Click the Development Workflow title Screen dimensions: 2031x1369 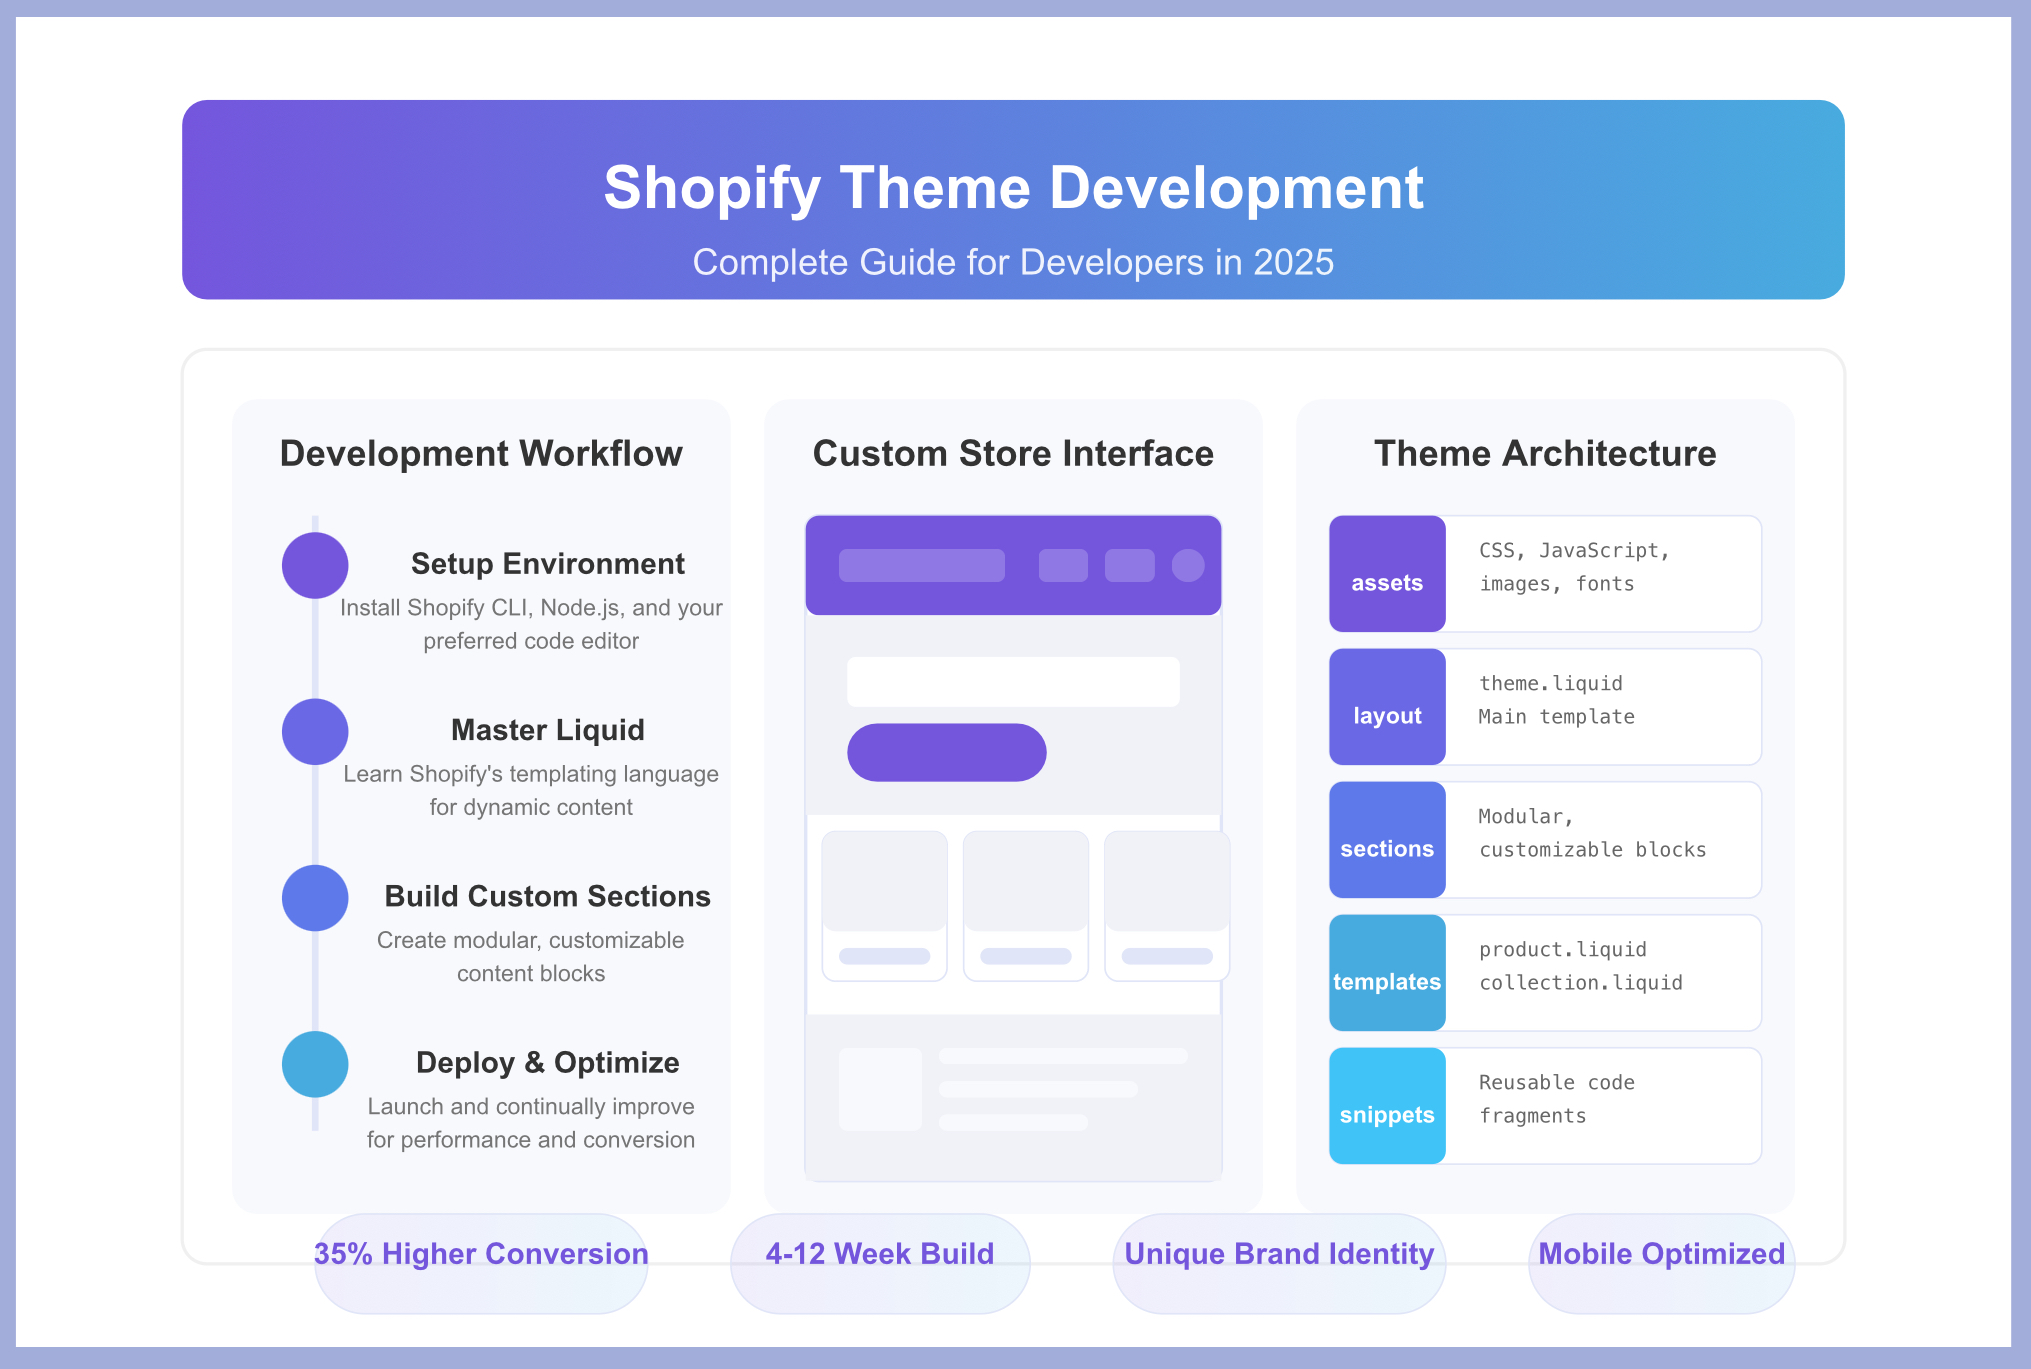(481, 453)
